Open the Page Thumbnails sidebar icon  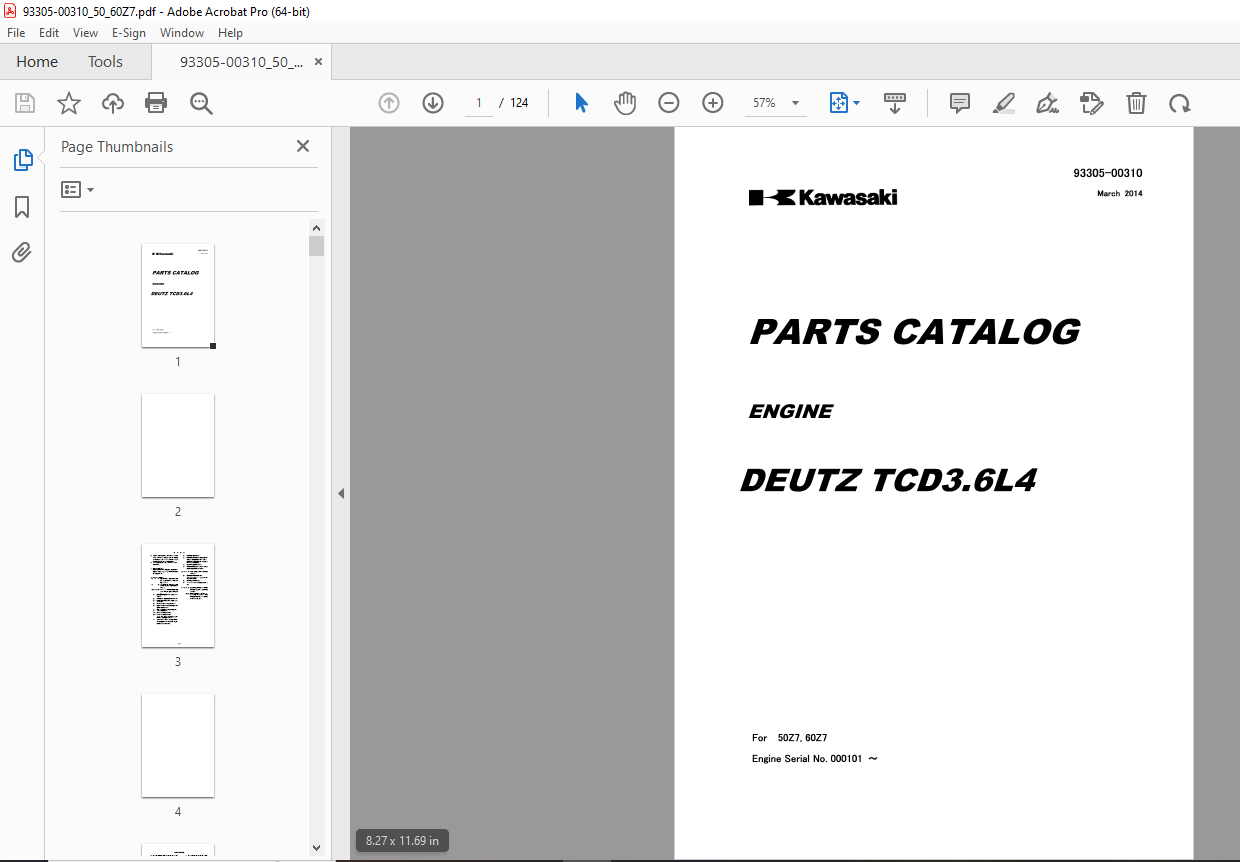click(x=22, y=160)
